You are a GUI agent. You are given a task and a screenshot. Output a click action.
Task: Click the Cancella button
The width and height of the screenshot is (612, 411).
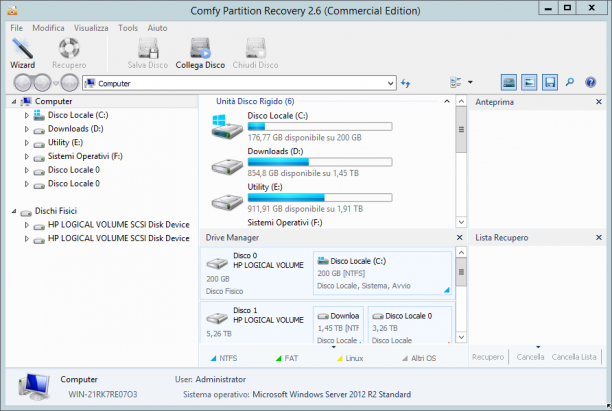tap(530, 357)
